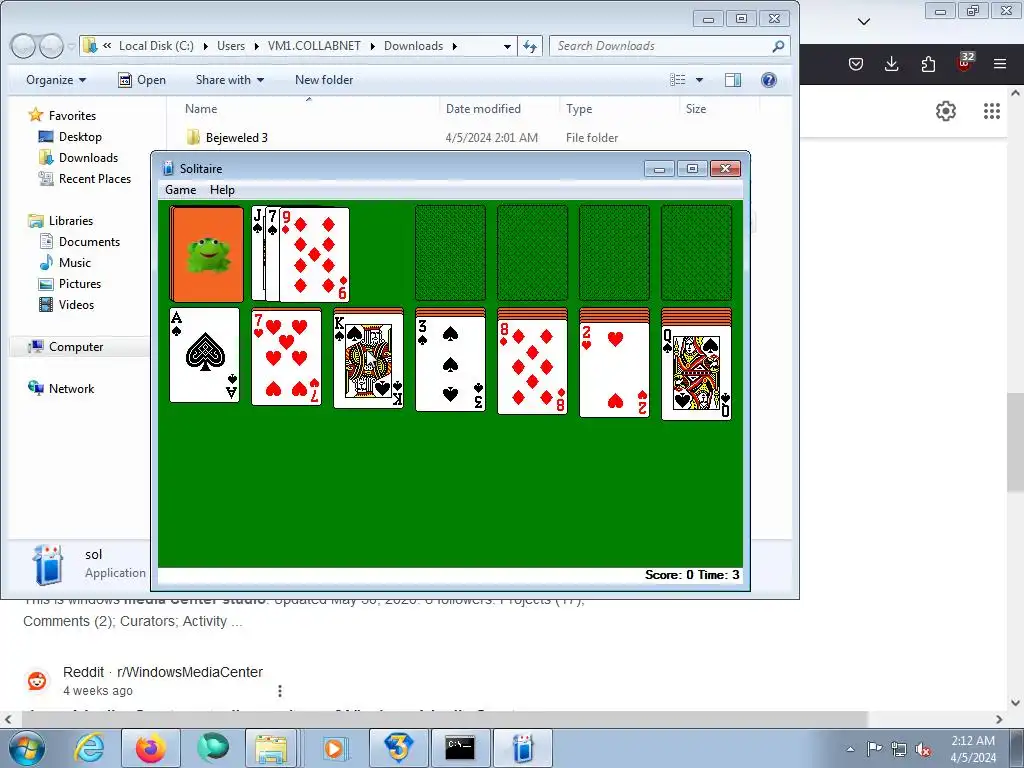Open Firefox downloads arrow icon

[891, 64]
